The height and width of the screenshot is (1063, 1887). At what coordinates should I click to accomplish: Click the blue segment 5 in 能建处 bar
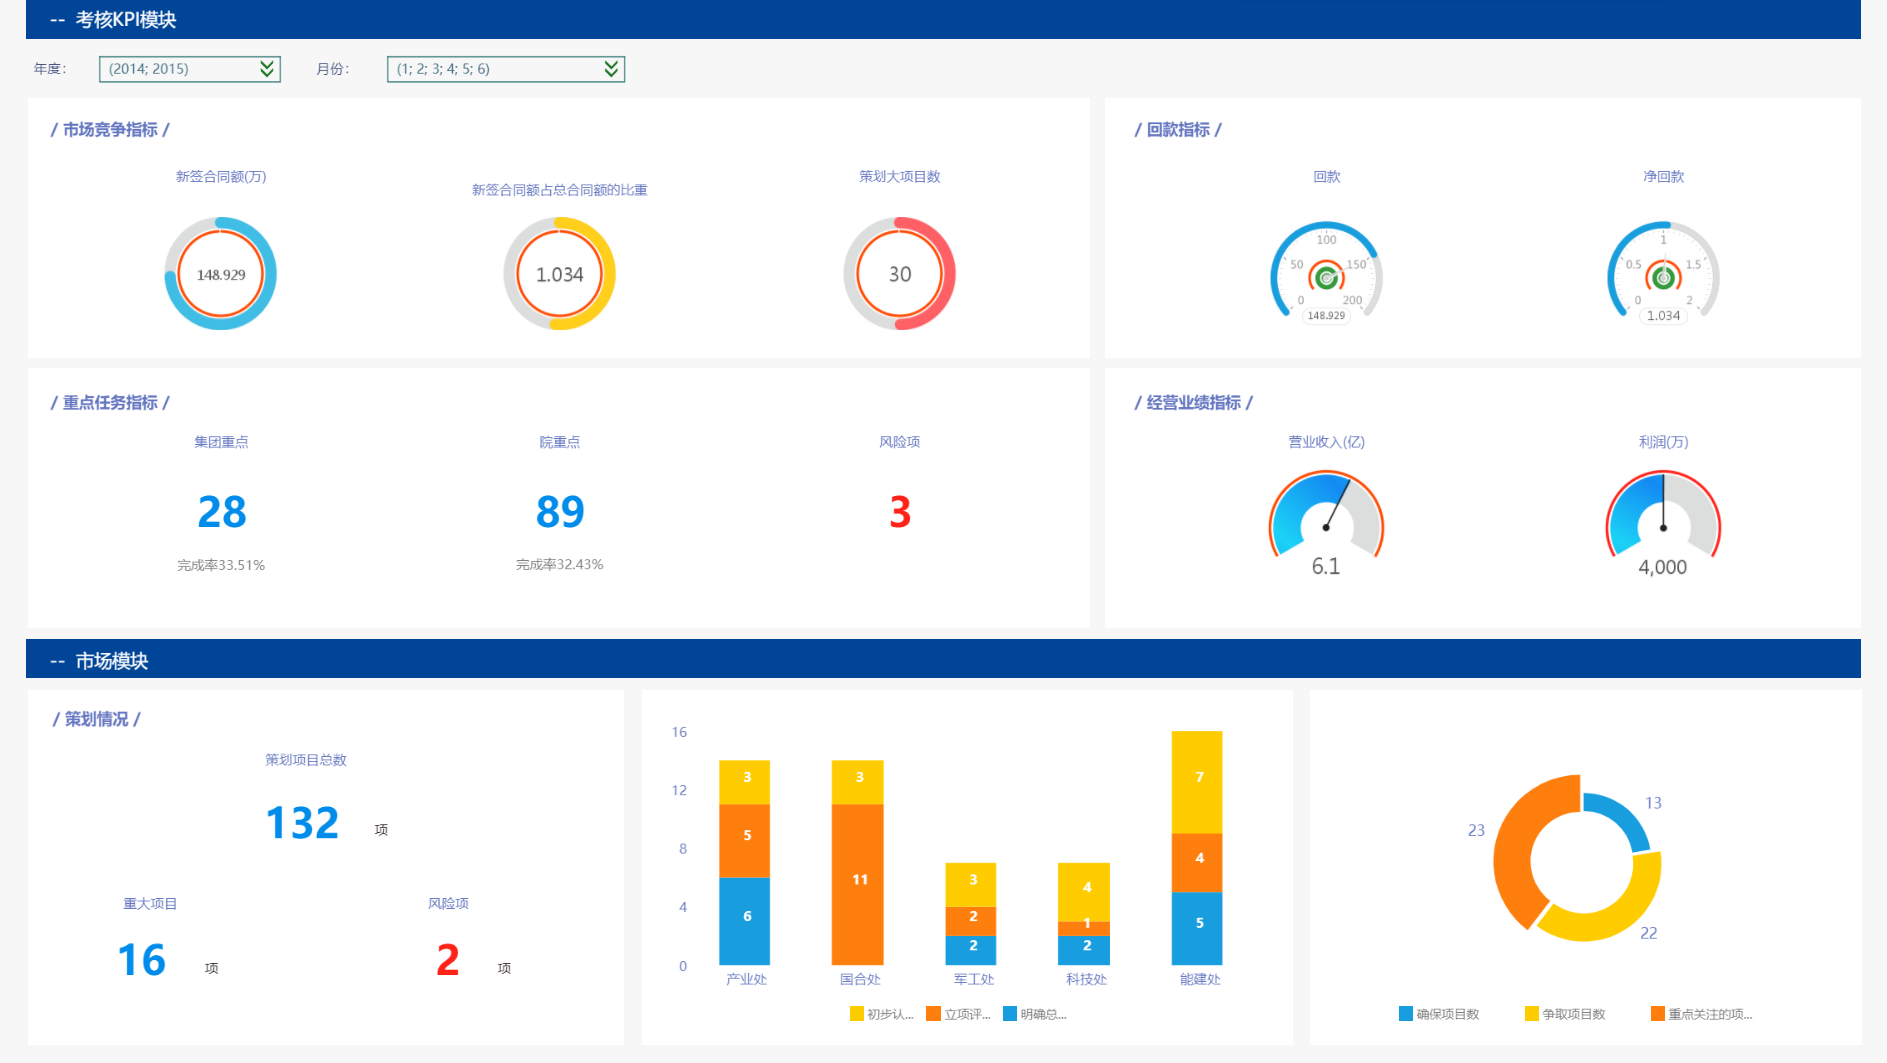tap(1197, 928)
